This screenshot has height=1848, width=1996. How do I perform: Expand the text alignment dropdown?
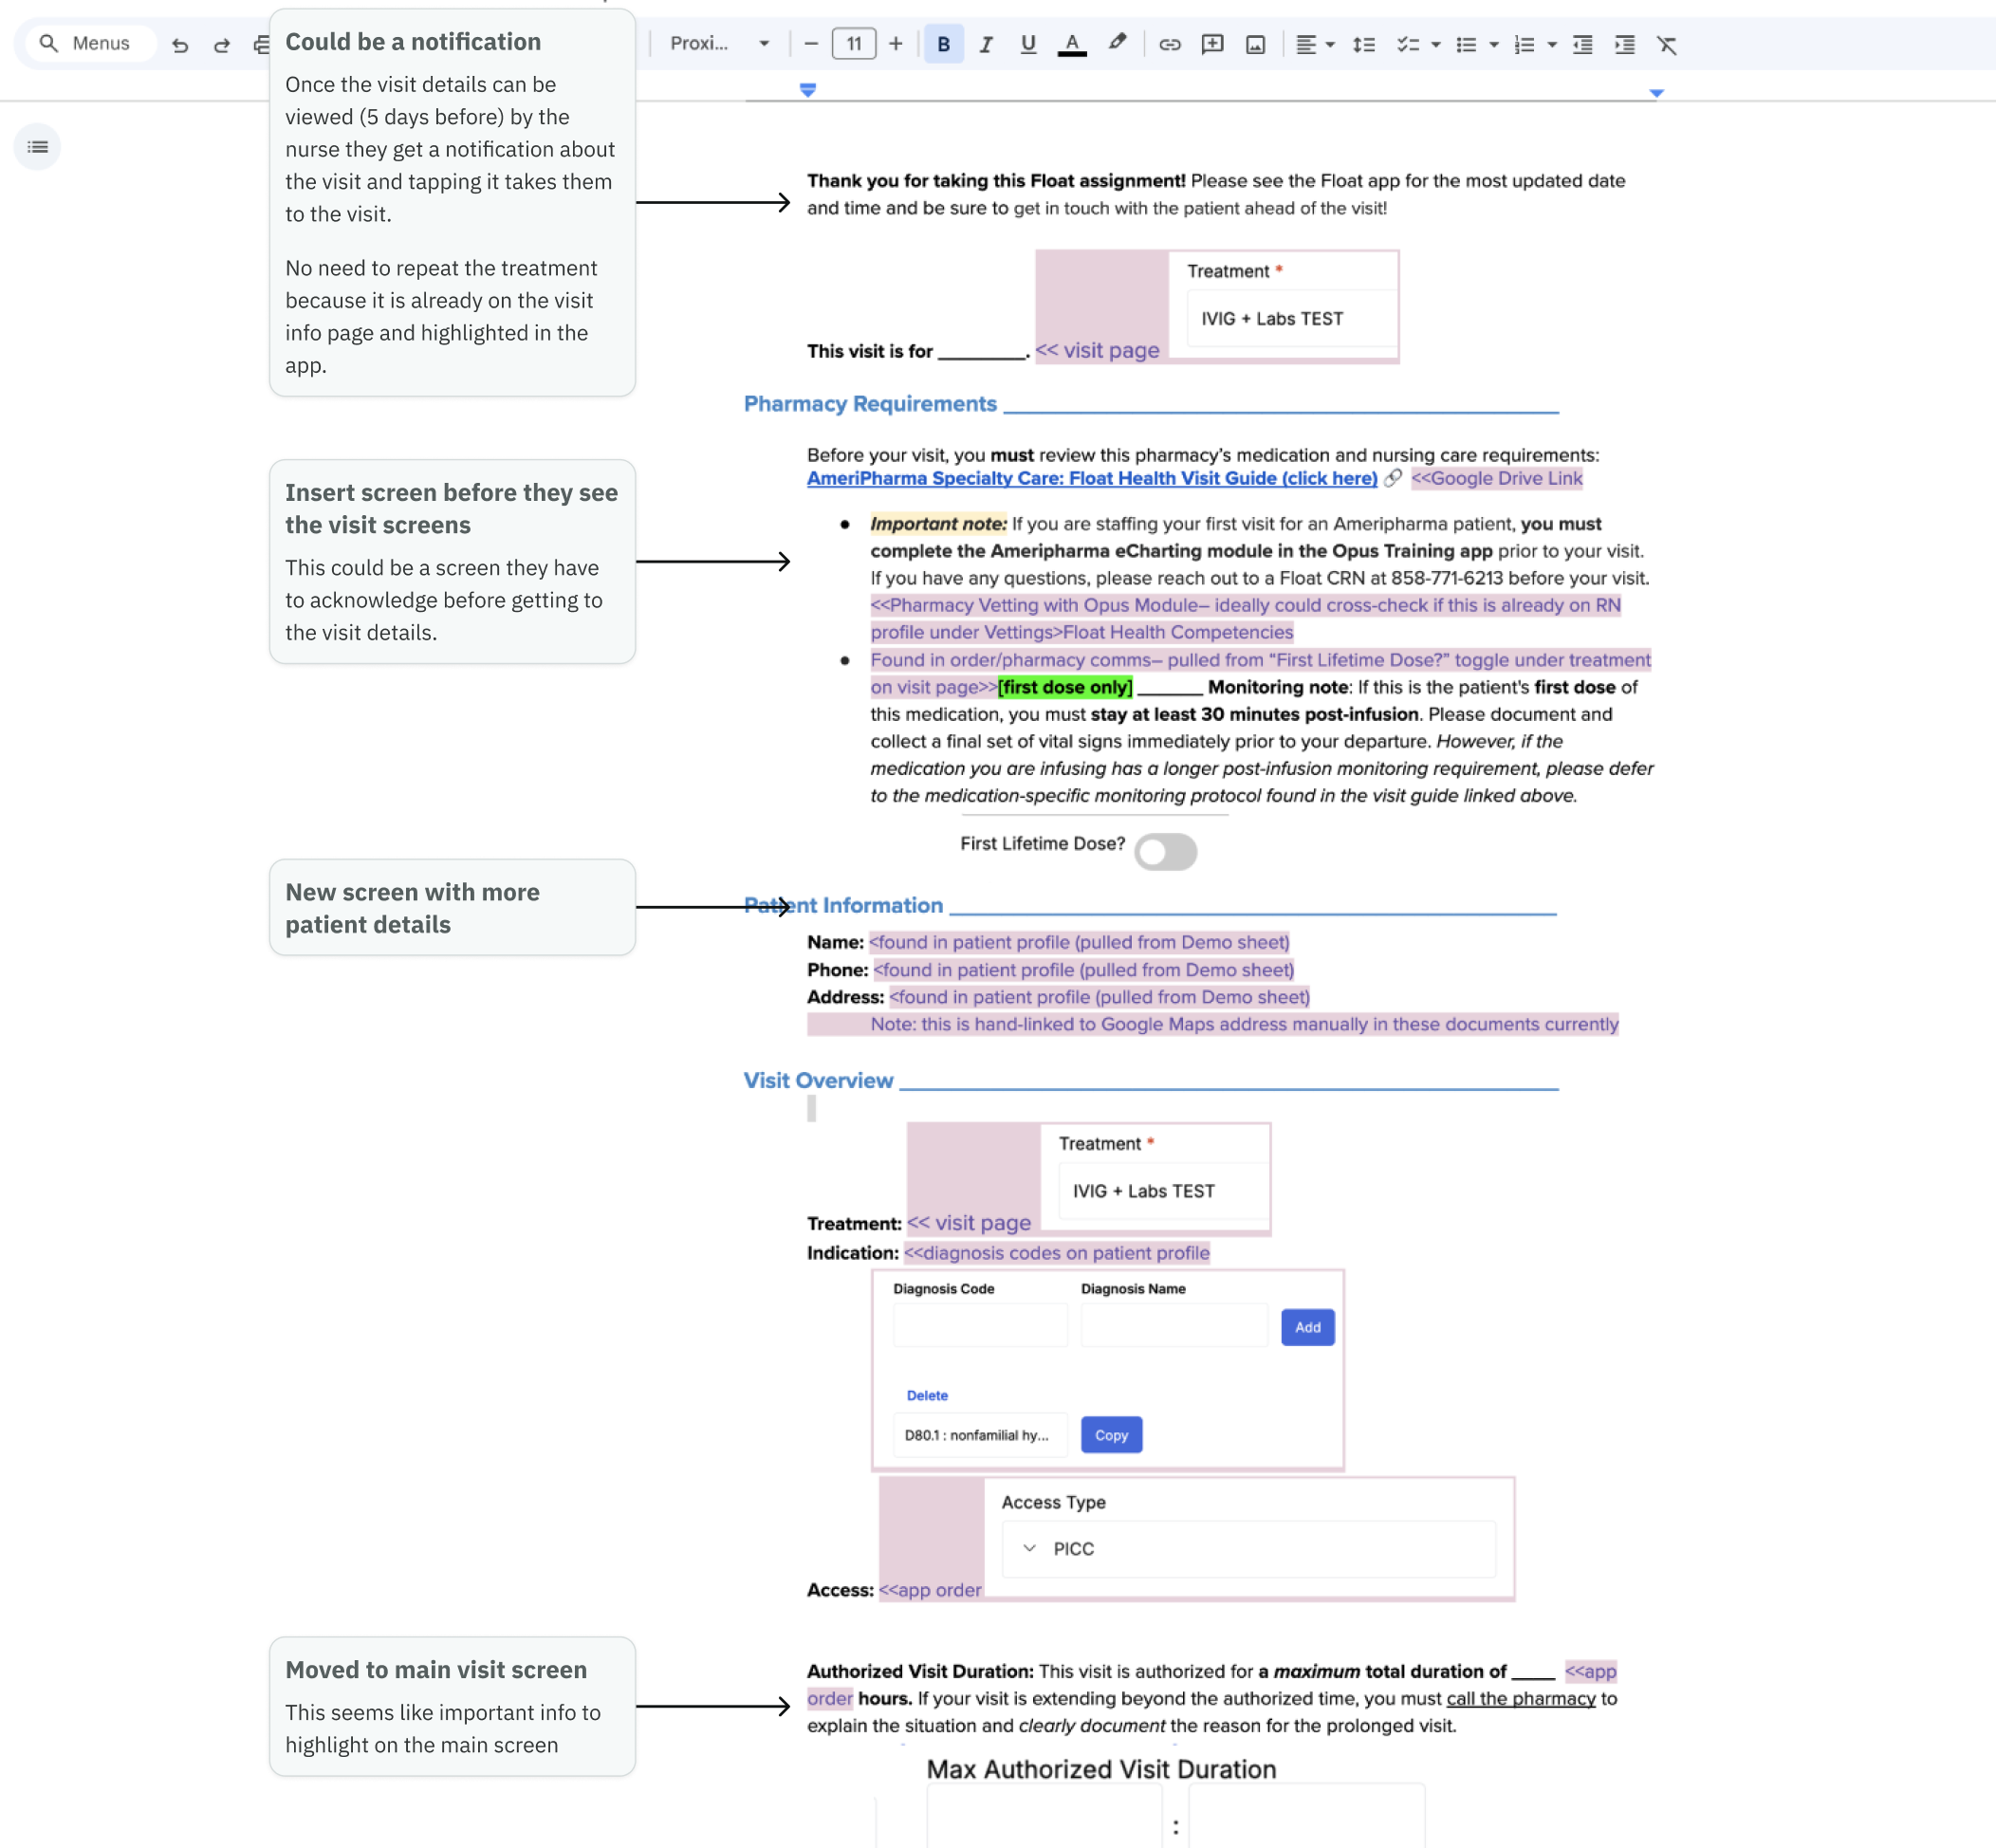pyautogui.click(x=1330, y=44)
